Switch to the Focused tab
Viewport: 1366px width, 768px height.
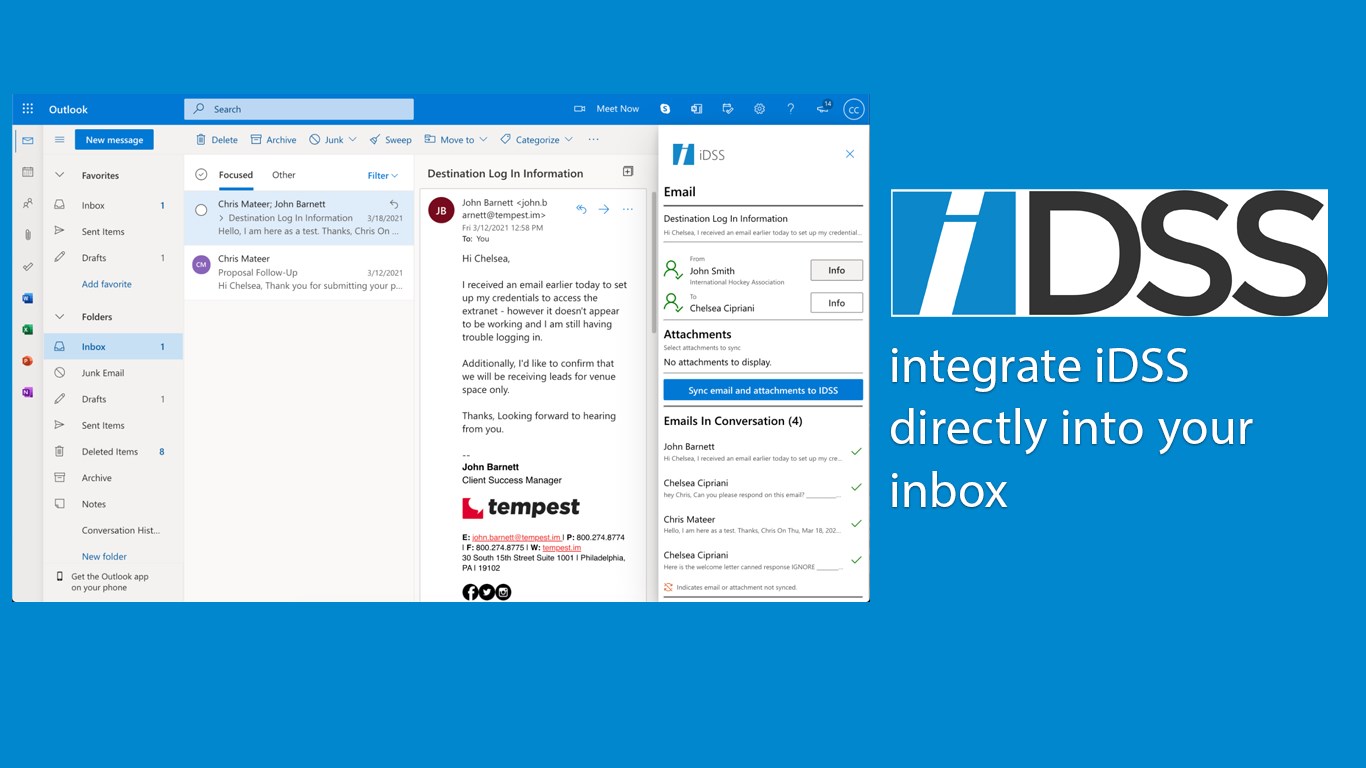coord(236,175)
